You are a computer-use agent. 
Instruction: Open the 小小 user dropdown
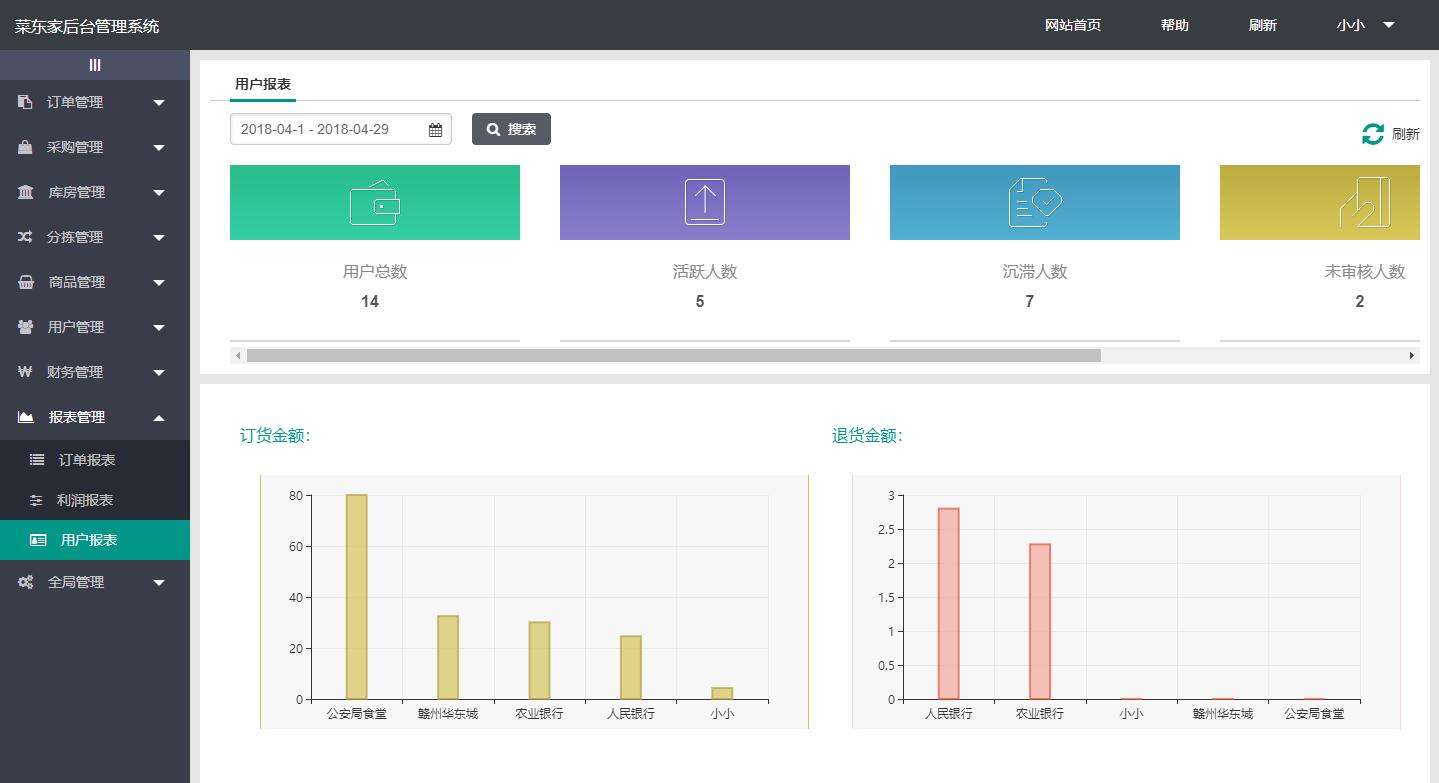pyautogui.click(x=1364, y=25)
